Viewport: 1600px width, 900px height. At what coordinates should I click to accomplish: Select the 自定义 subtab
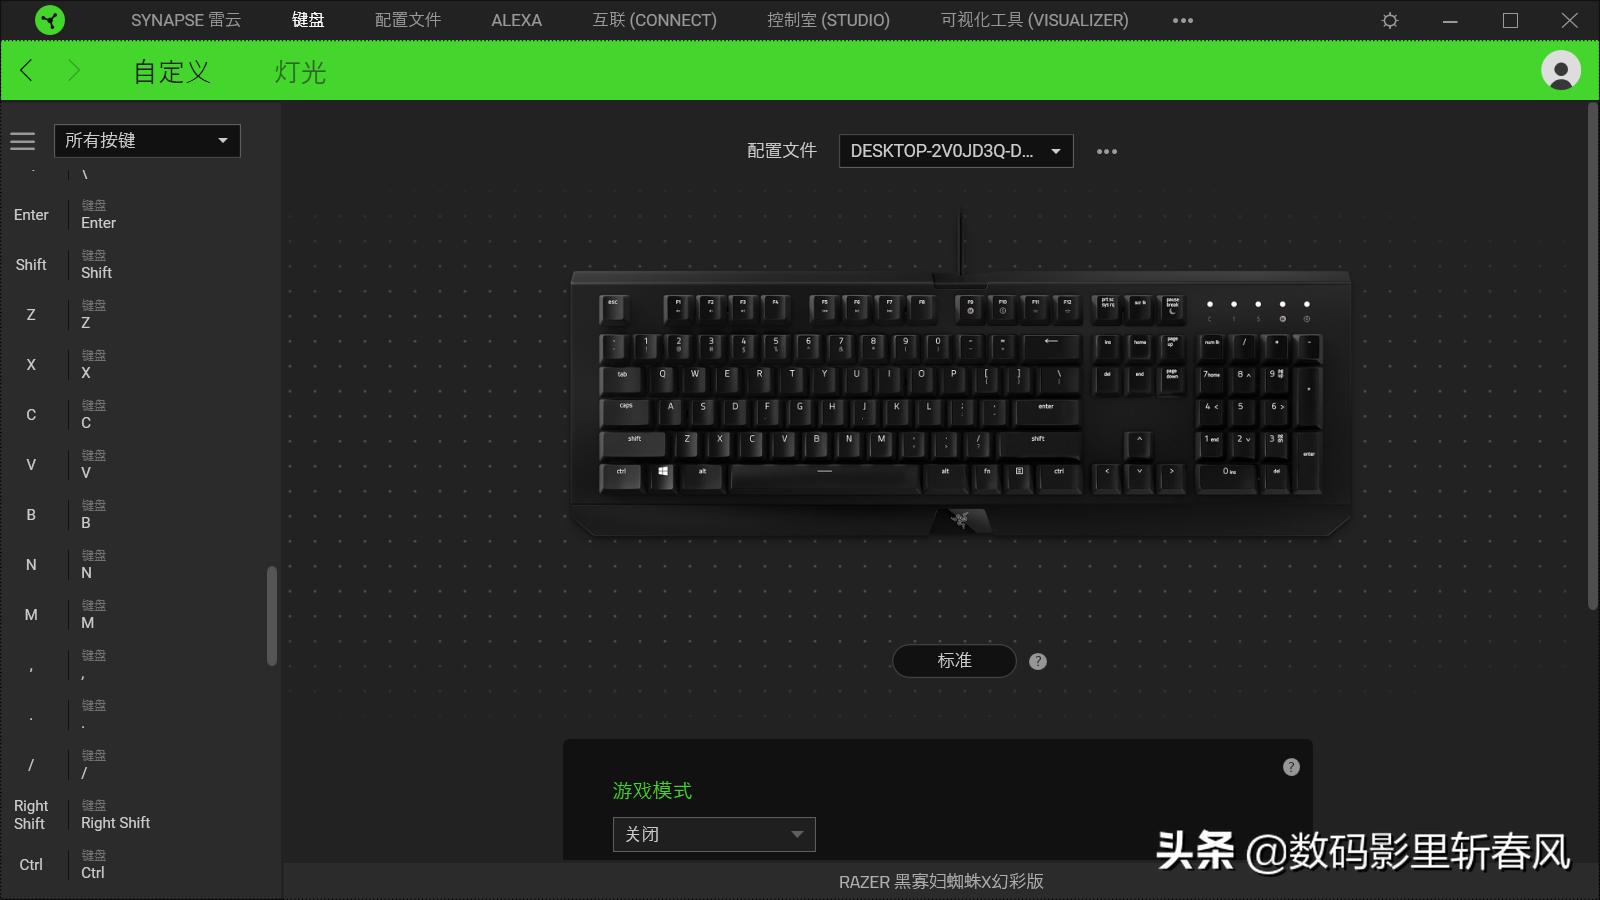pyautogui.click(x=172, y=72)
